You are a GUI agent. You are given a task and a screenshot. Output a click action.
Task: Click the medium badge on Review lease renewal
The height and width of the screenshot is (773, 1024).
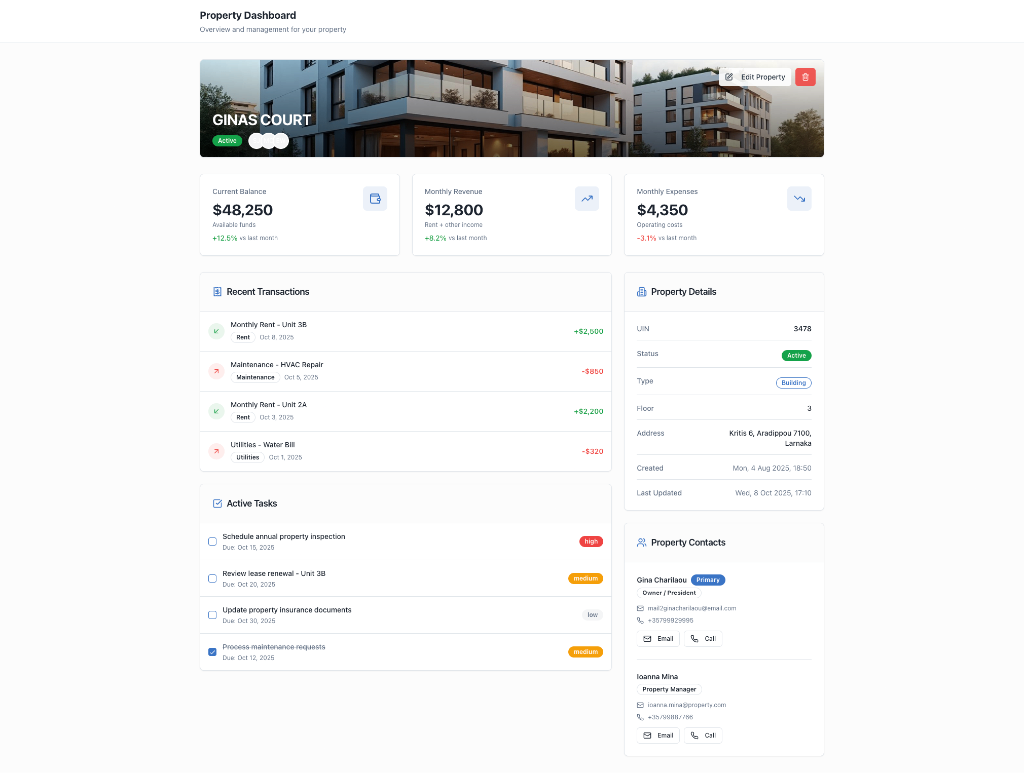pos(586,578)
